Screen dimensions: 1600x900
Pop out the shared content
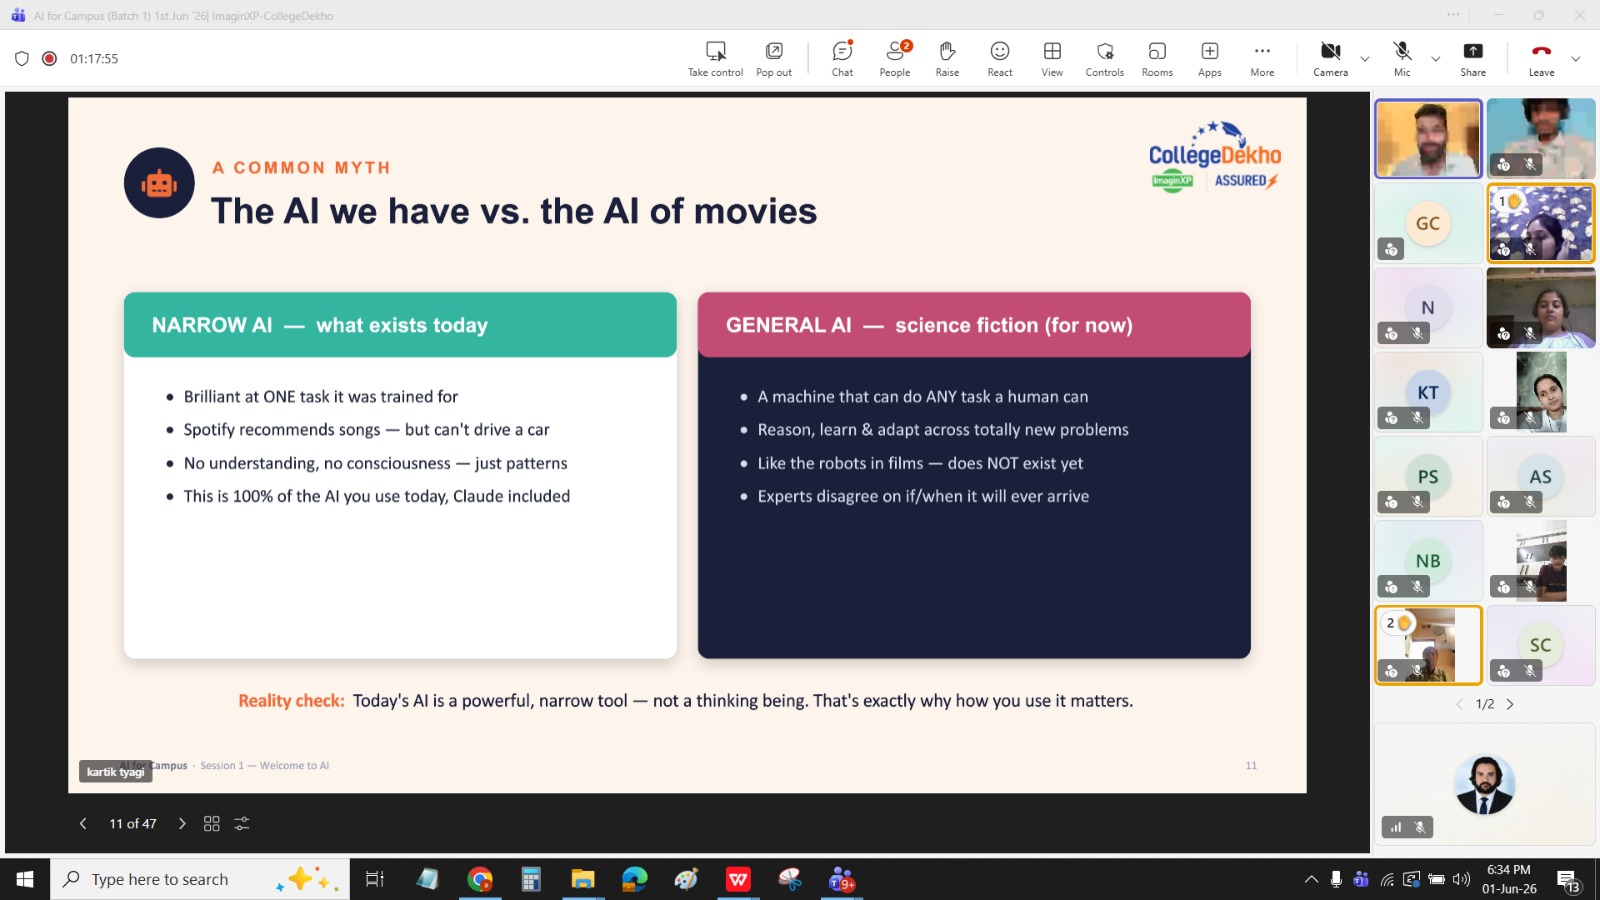774,59
